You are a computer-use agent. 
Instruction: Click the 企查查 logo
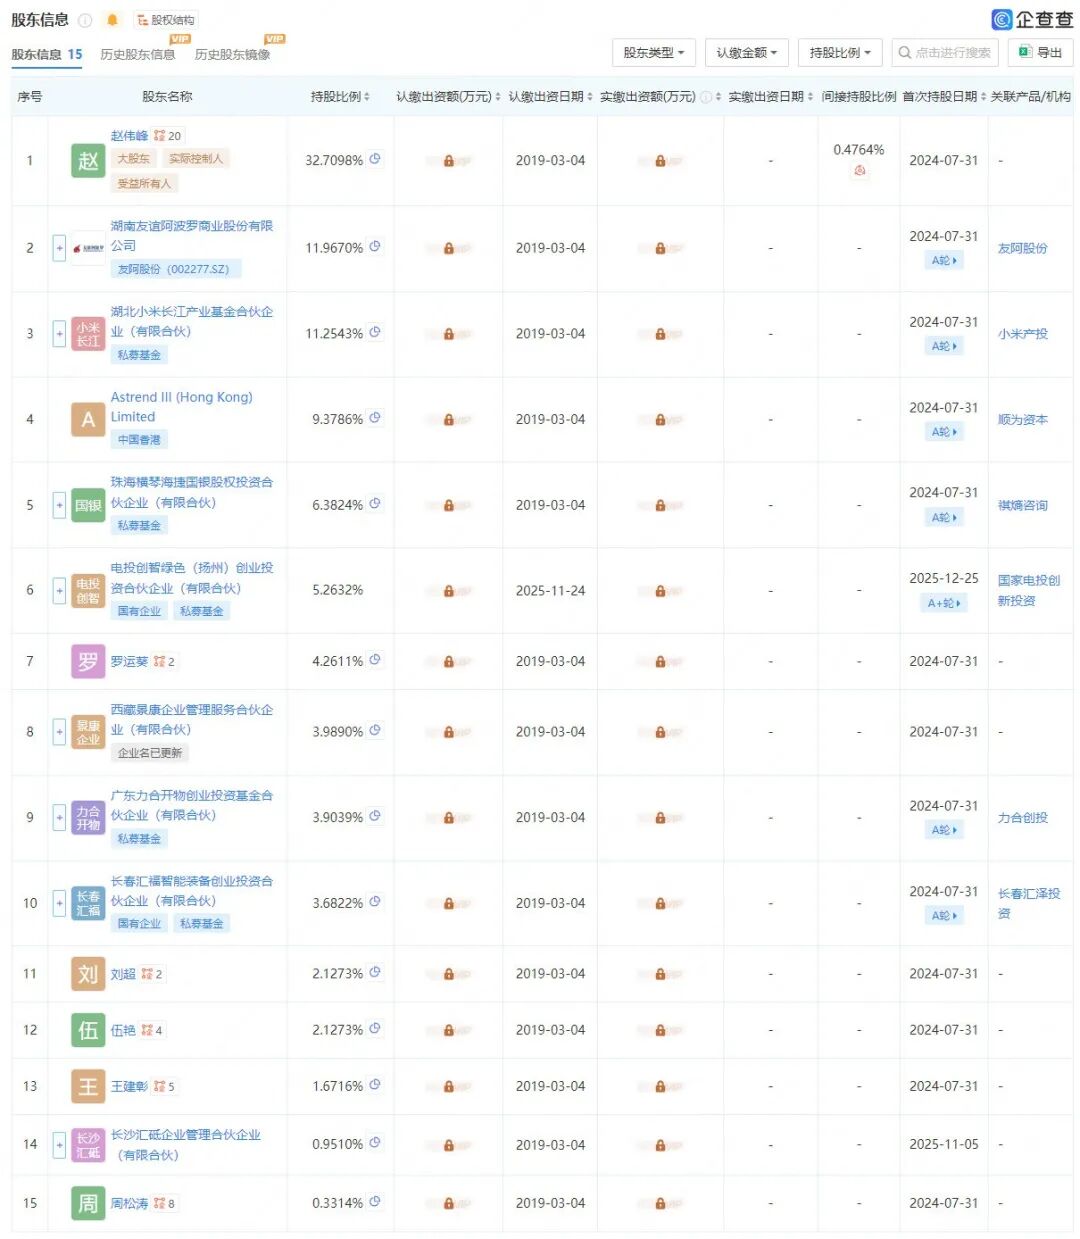coord(1031,19)
